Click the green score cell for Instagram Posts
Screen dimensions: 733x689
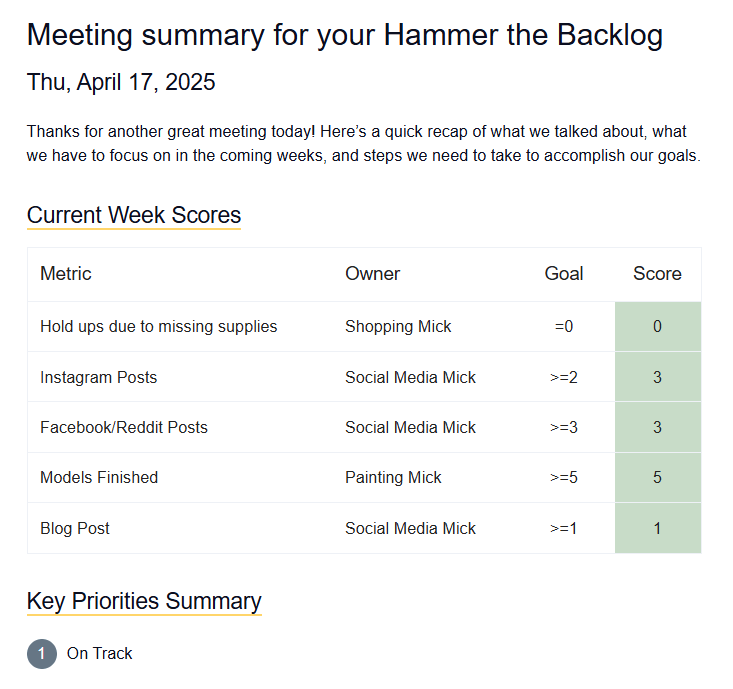657,377
